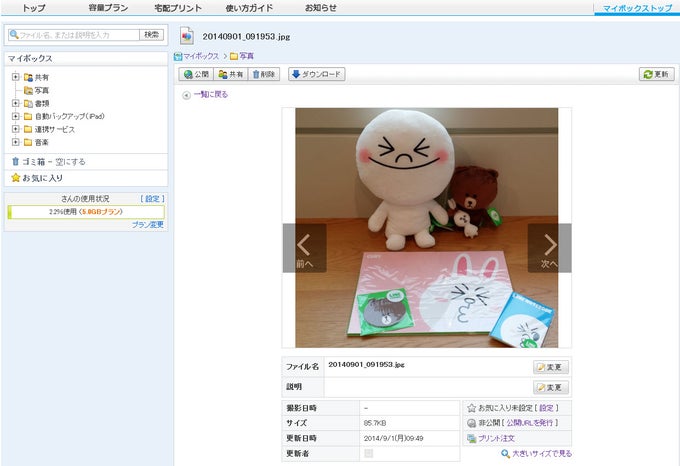Show previous photo with 前へ arrow
Viewport: 680px width, 466px height.
(x=304, y=248)
